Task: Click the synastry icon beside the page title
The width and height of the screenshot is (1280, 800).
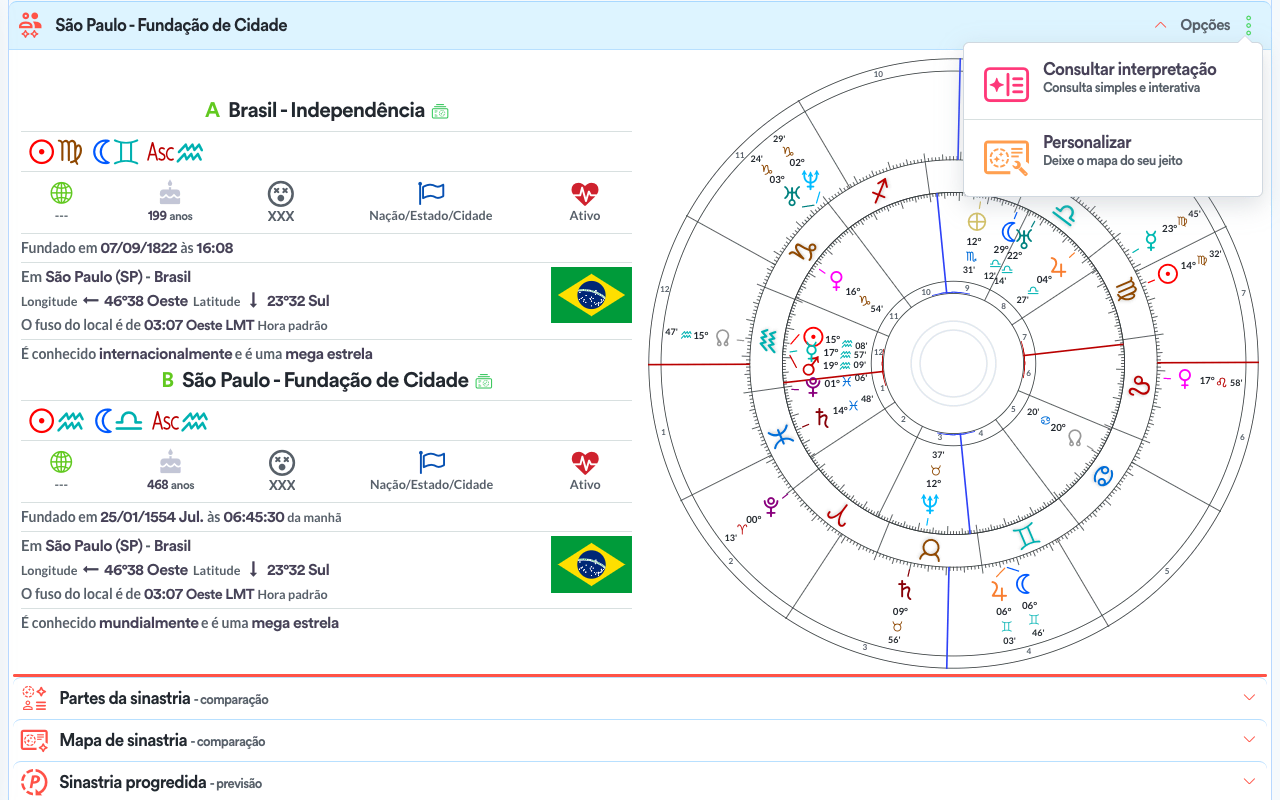Action: click(31, 25)
